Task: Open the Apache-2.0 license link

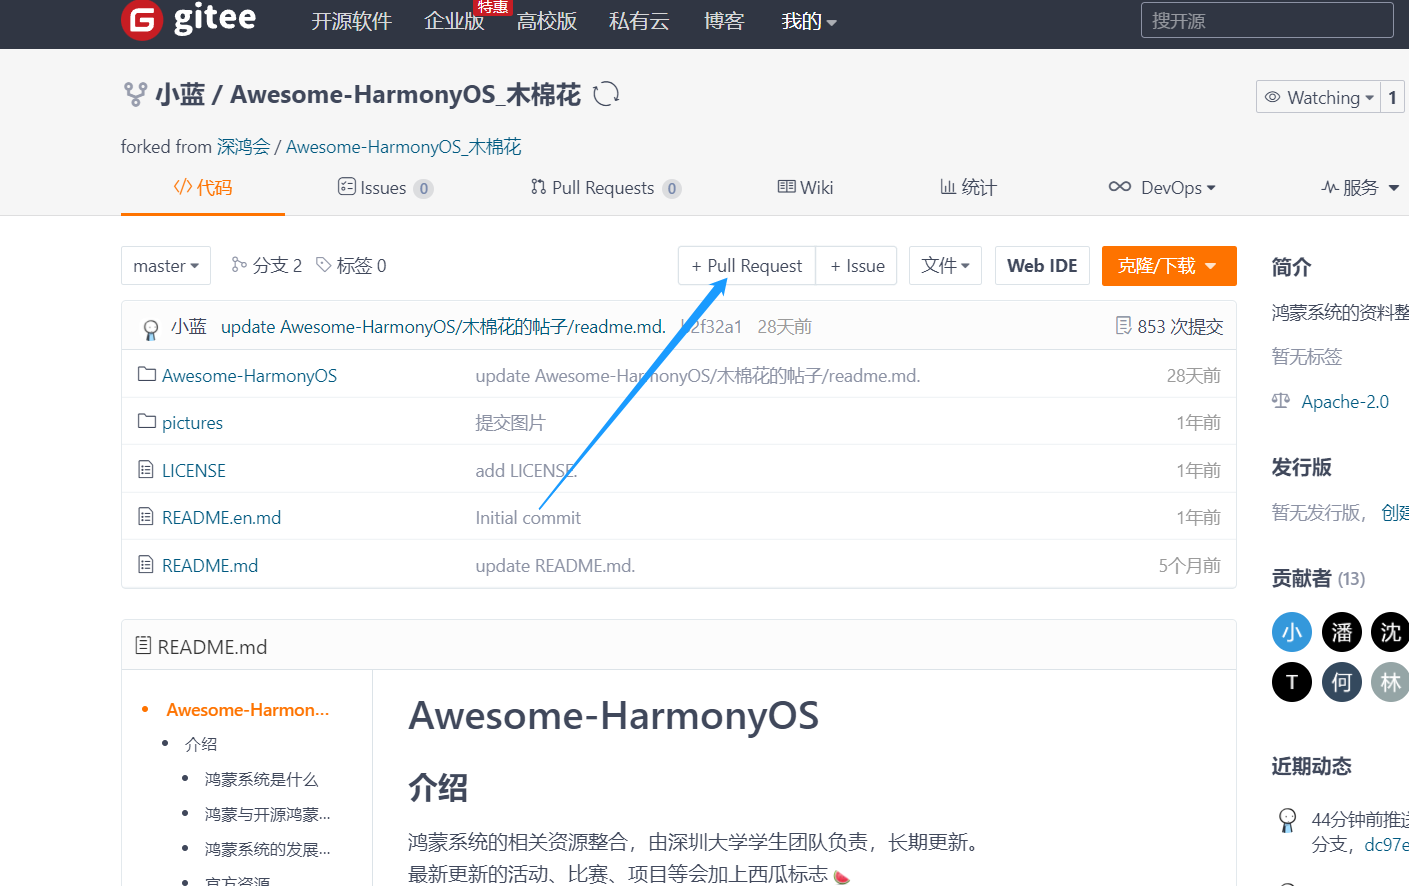Action: 1345,401
